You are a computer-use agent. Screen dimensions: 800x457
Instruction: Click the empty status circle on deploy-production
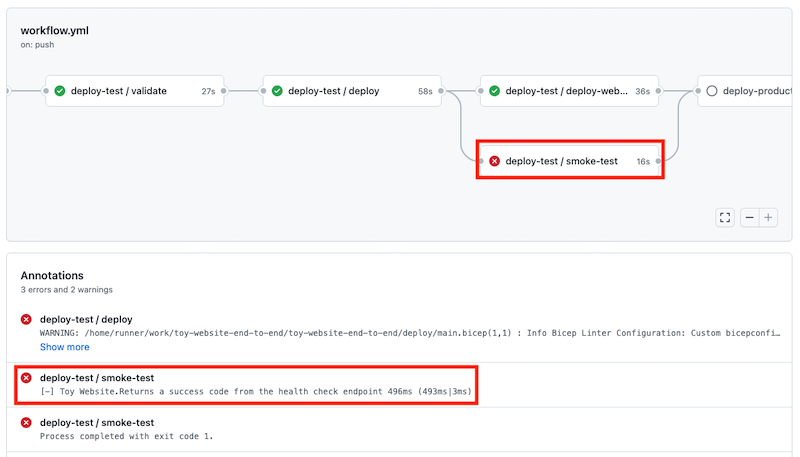pyautogui.click(x=712, y=91)
